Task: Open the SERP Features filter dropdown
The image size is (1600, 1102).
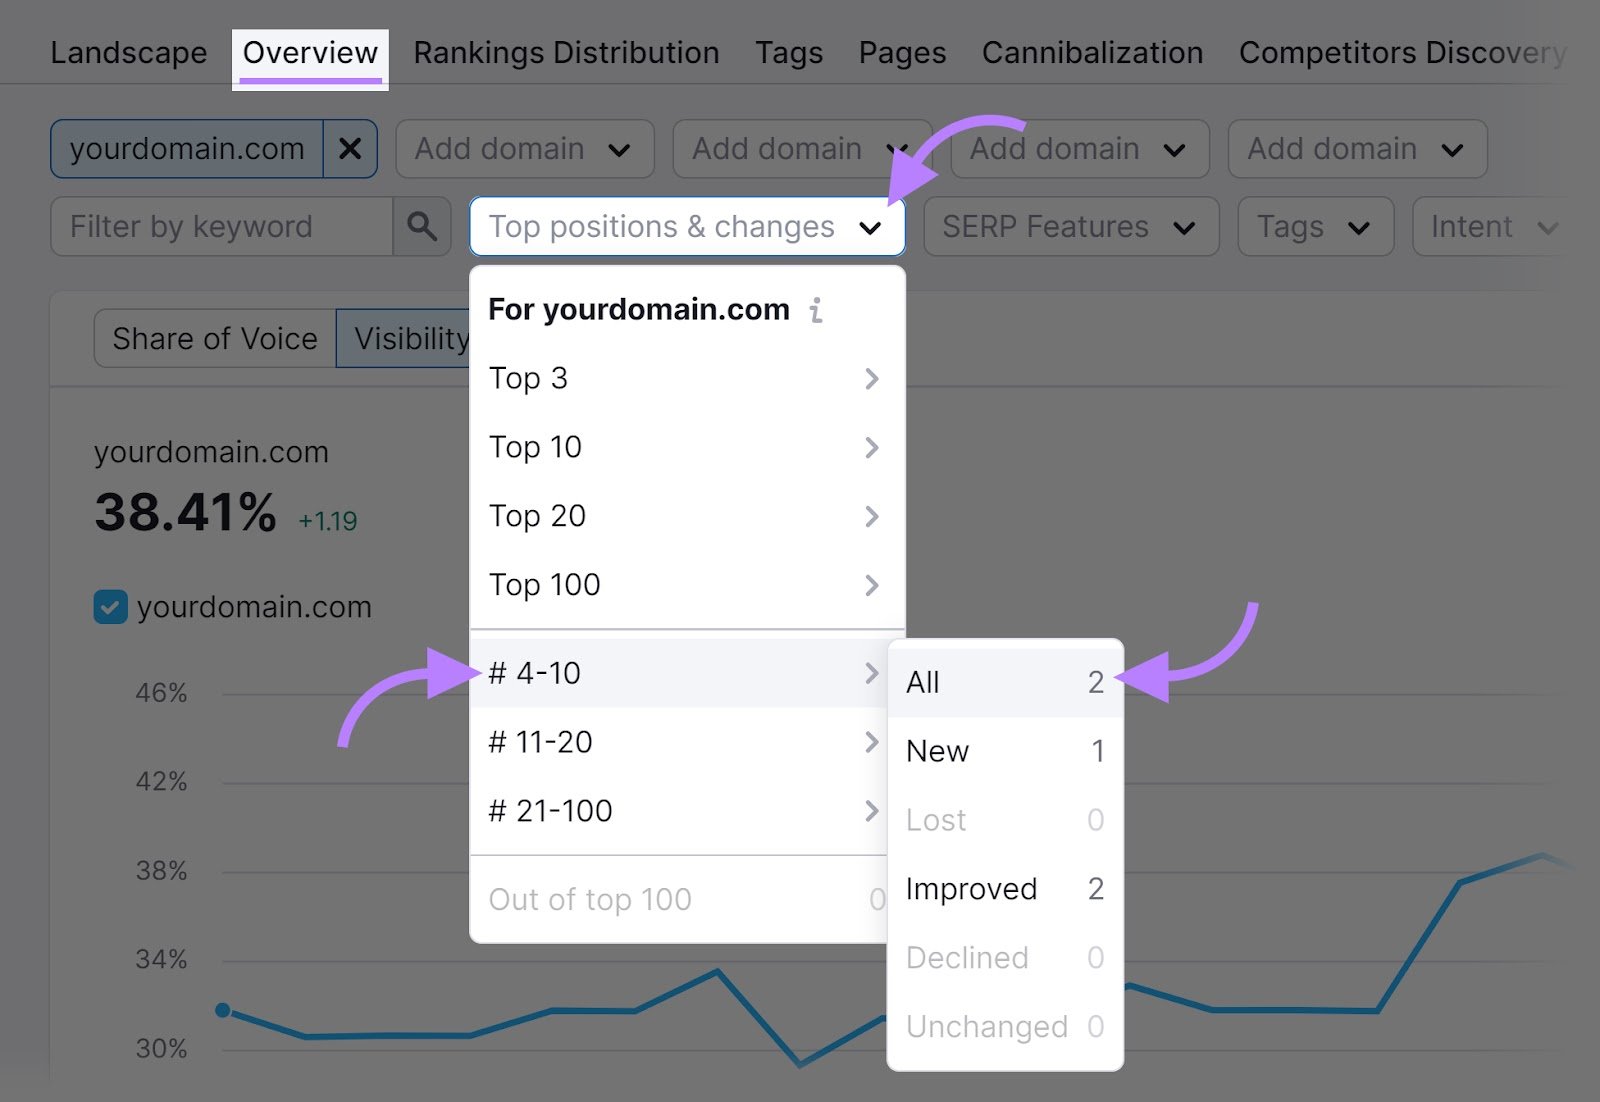Action: pyautogui.click(x=1070, y=227)
